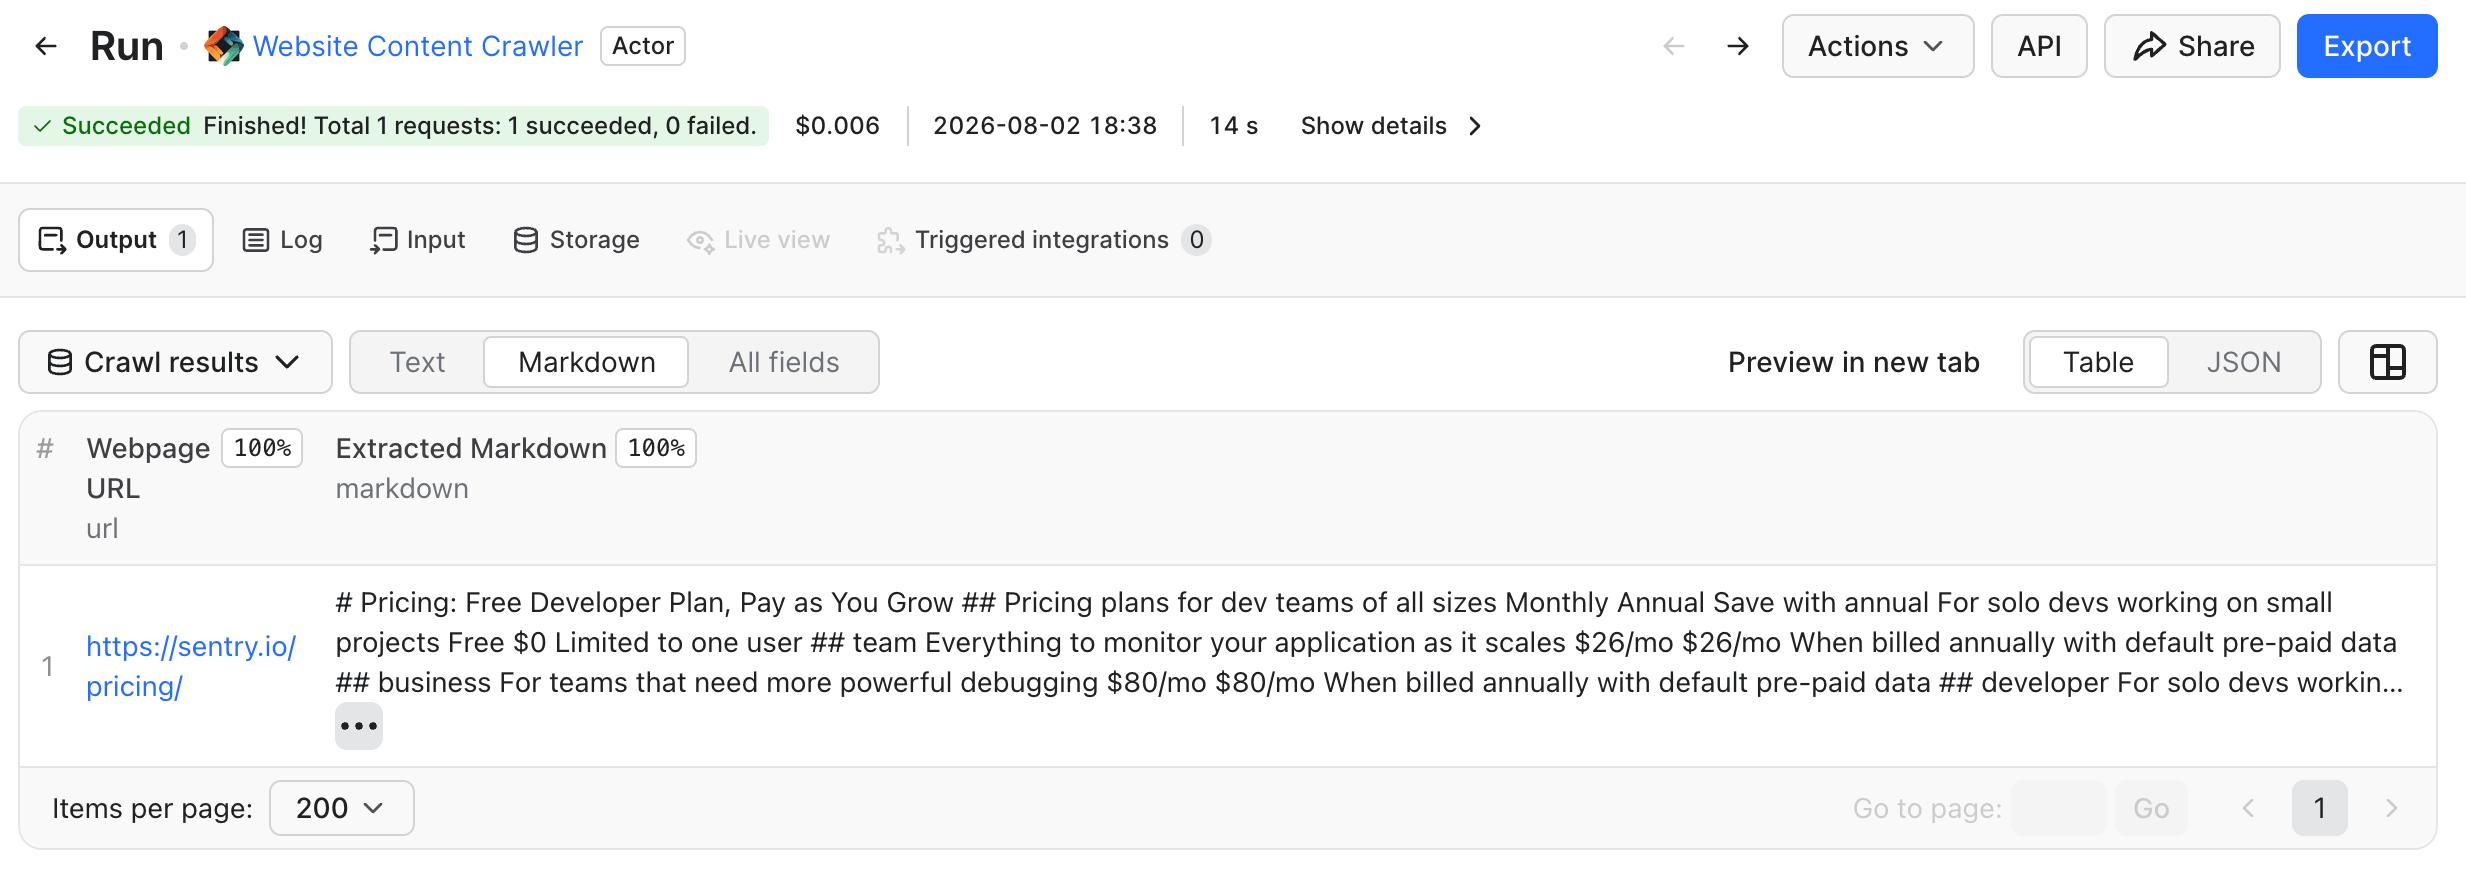Switch to the Output tab
The height and width of the screenshot is (888, 2466).
pyautogui.click(x=116, y=240)
